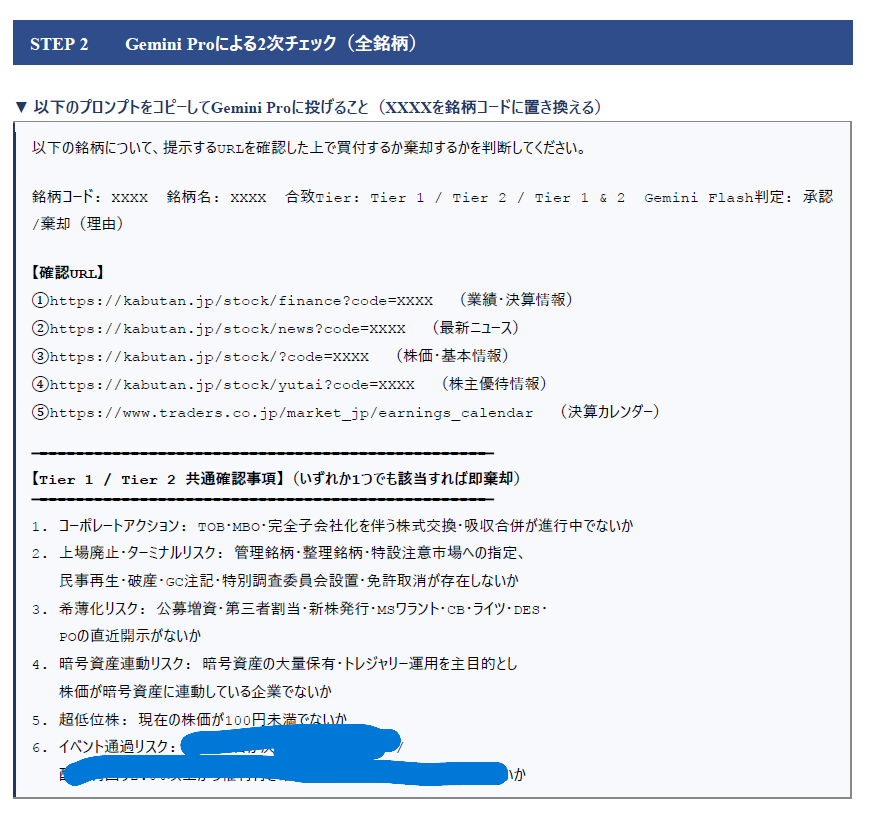Viewport: 891px width, 821px height.
Task: Click item 2 上場廃止・ターミナルリスク line
Action: [x=278, y=553]
